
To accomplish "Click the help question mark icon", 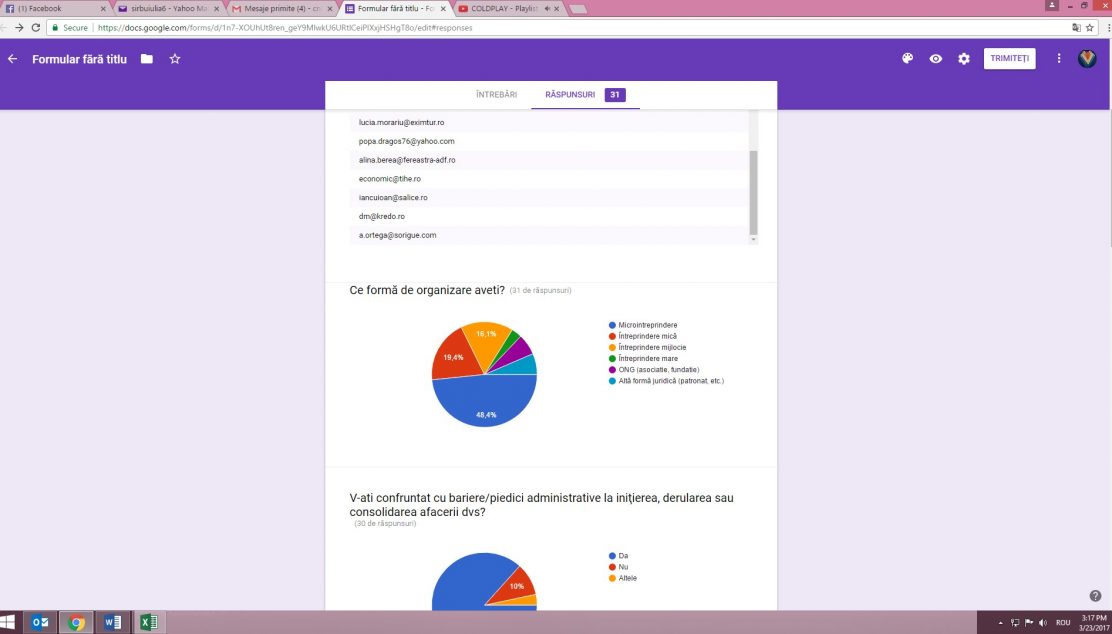I will (1095, 596).
